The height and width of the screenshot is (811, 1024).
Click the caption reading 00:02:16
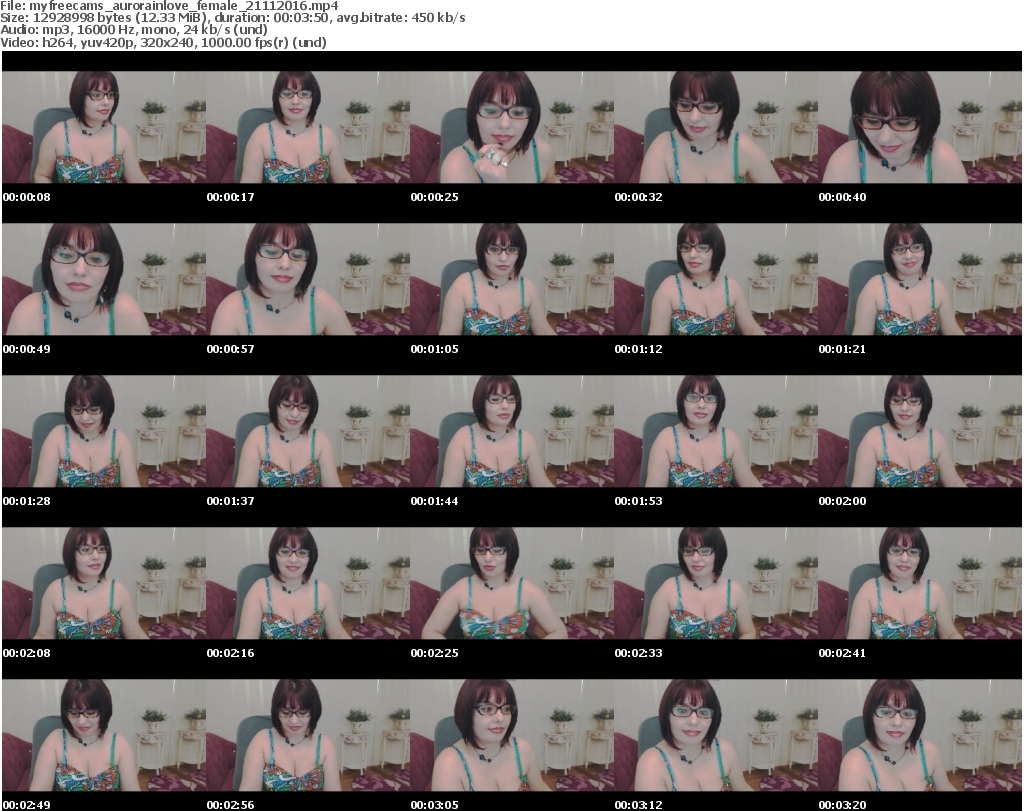231,653
